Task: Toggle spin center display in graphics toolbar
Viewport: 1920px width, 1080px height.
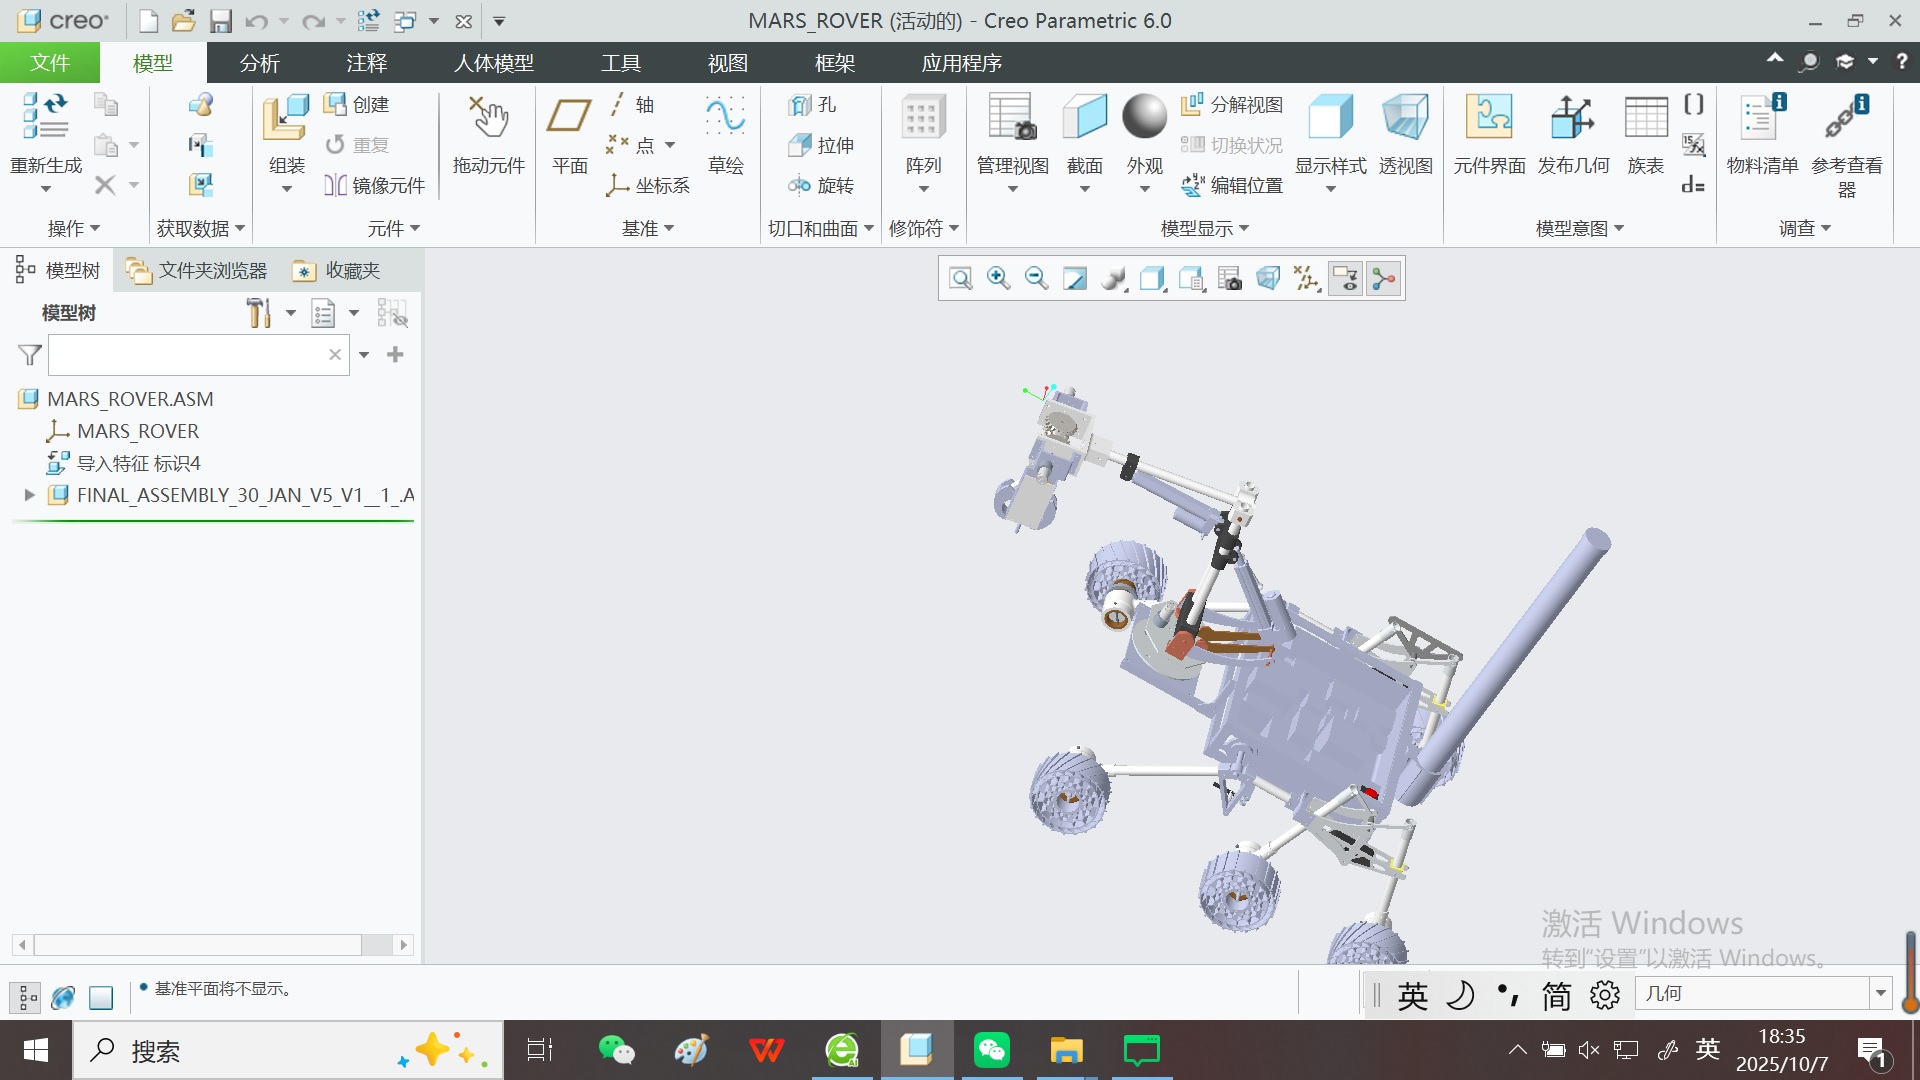Action: 1384,279
